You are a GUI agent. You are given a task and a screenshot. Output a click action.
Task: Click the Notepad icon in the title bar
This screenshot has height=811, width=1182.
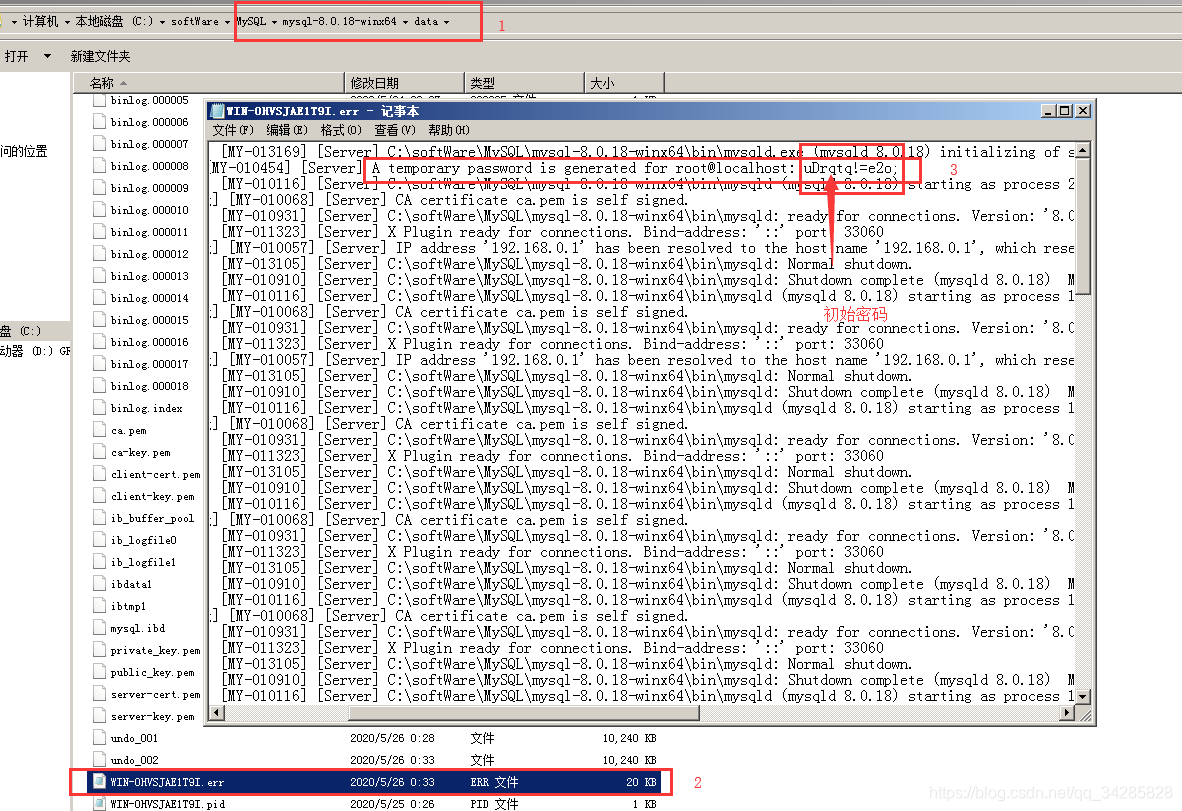coord(216,110)
